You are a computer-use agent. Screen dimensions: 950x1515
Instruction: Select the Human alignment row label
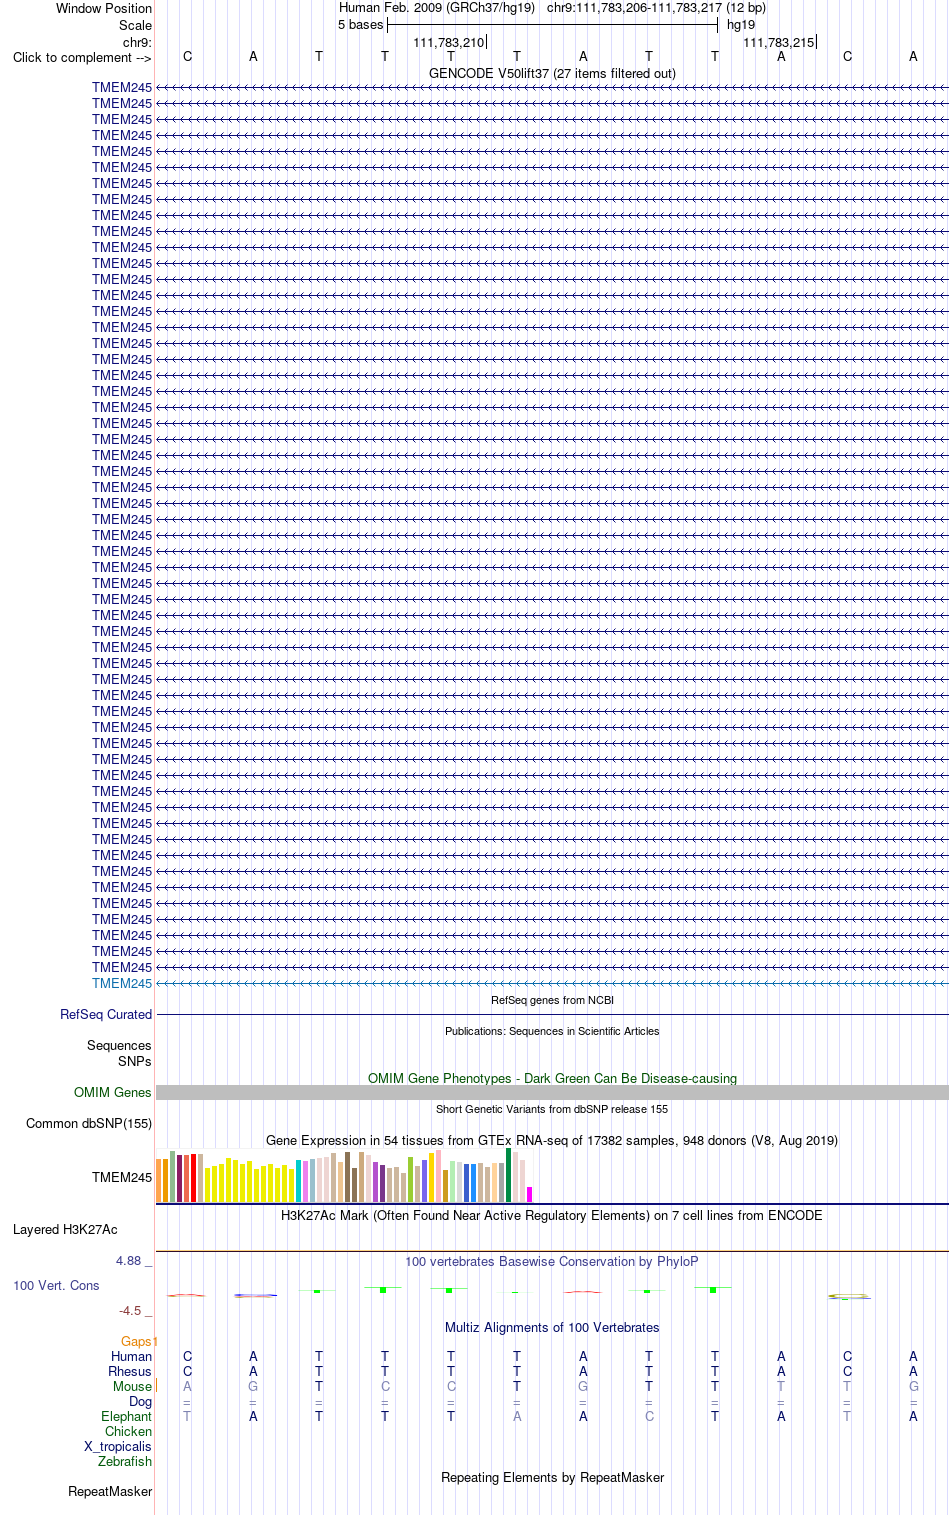(x=131, y=1356)
